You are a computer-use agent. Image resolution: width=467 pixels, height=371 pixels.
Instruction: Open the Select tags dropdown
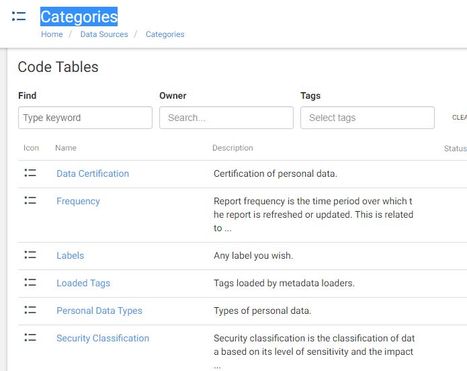[x=367, y=118]
